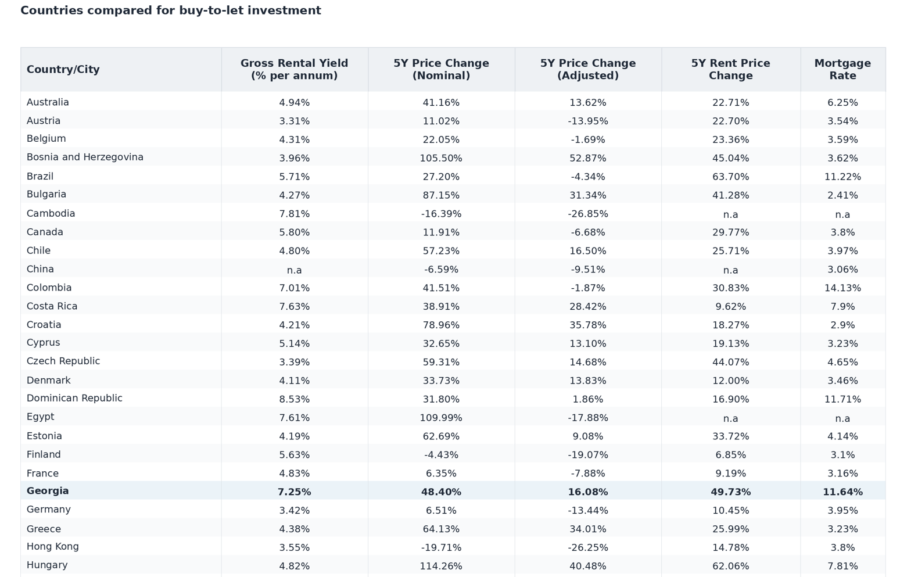This screenshot has height=577, width=900.
Task: Open the Australia country row
Action: click(x=453, y=102)
